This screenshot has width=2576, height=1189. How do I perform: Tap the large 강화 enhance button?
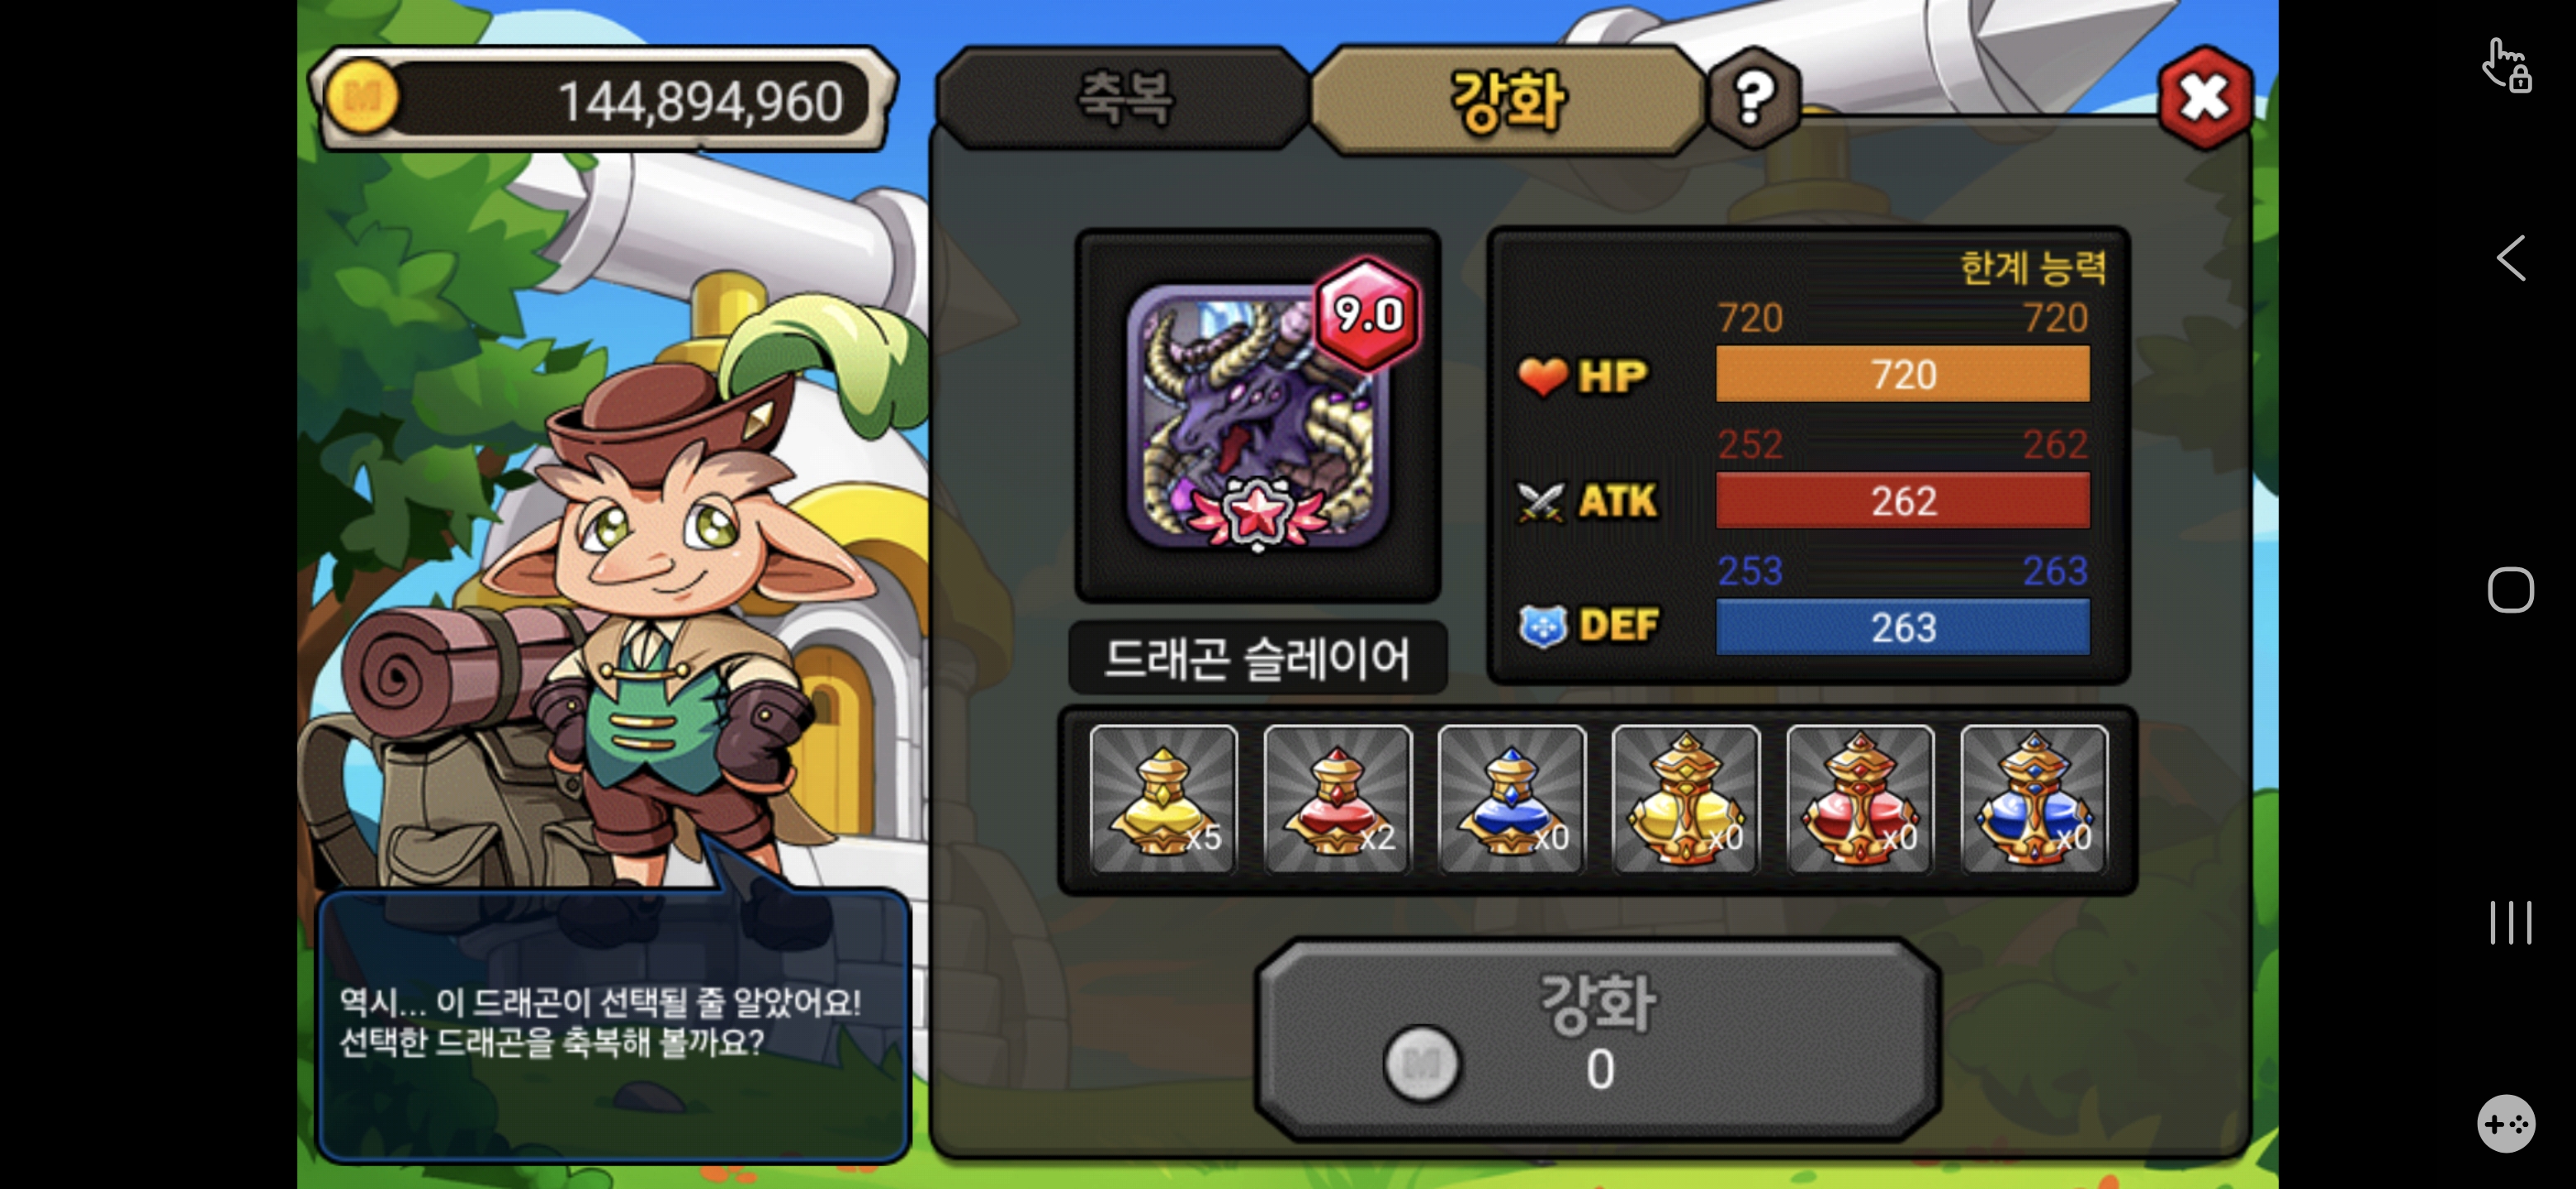click(1598, 1039)
